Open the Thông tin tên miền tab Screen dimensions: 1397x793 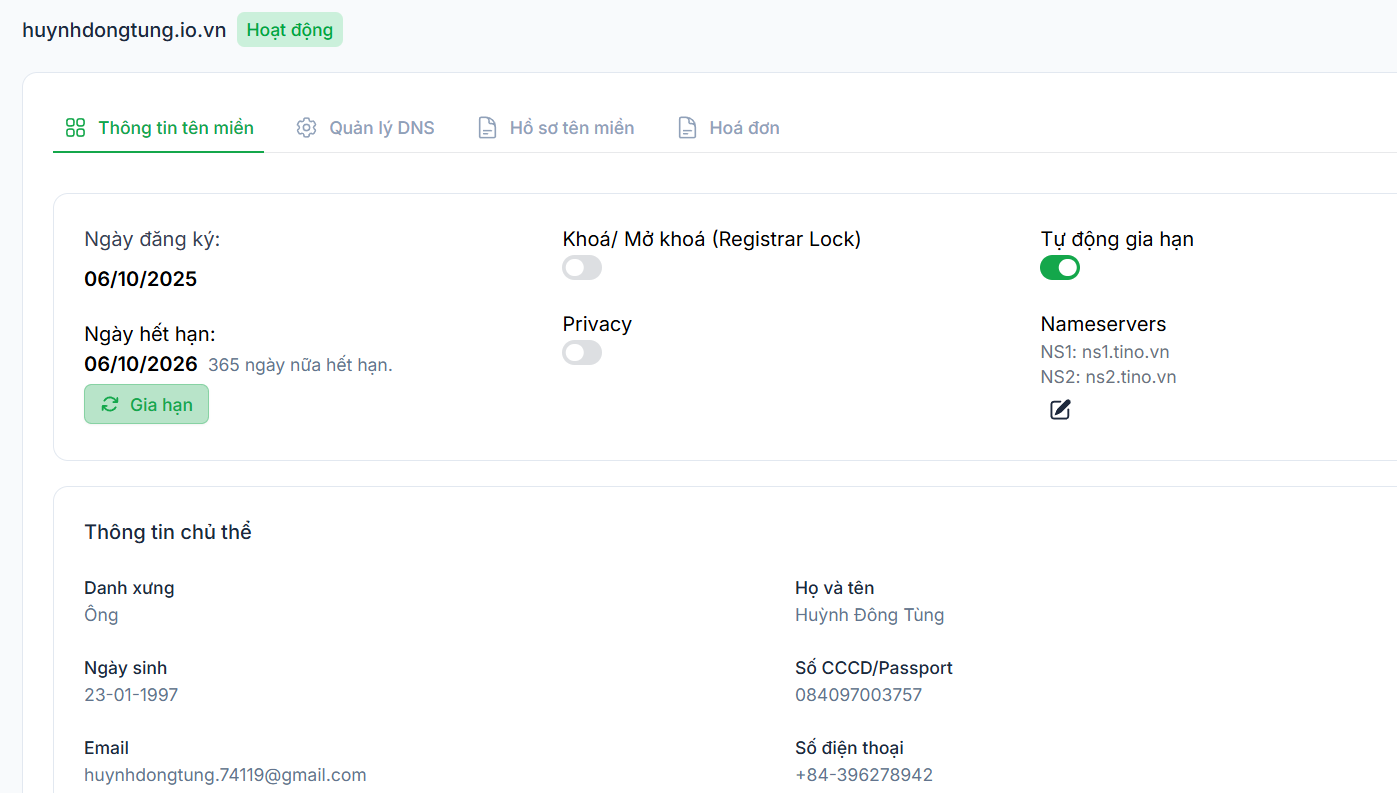pyautogui.click(x=175, y=128)
